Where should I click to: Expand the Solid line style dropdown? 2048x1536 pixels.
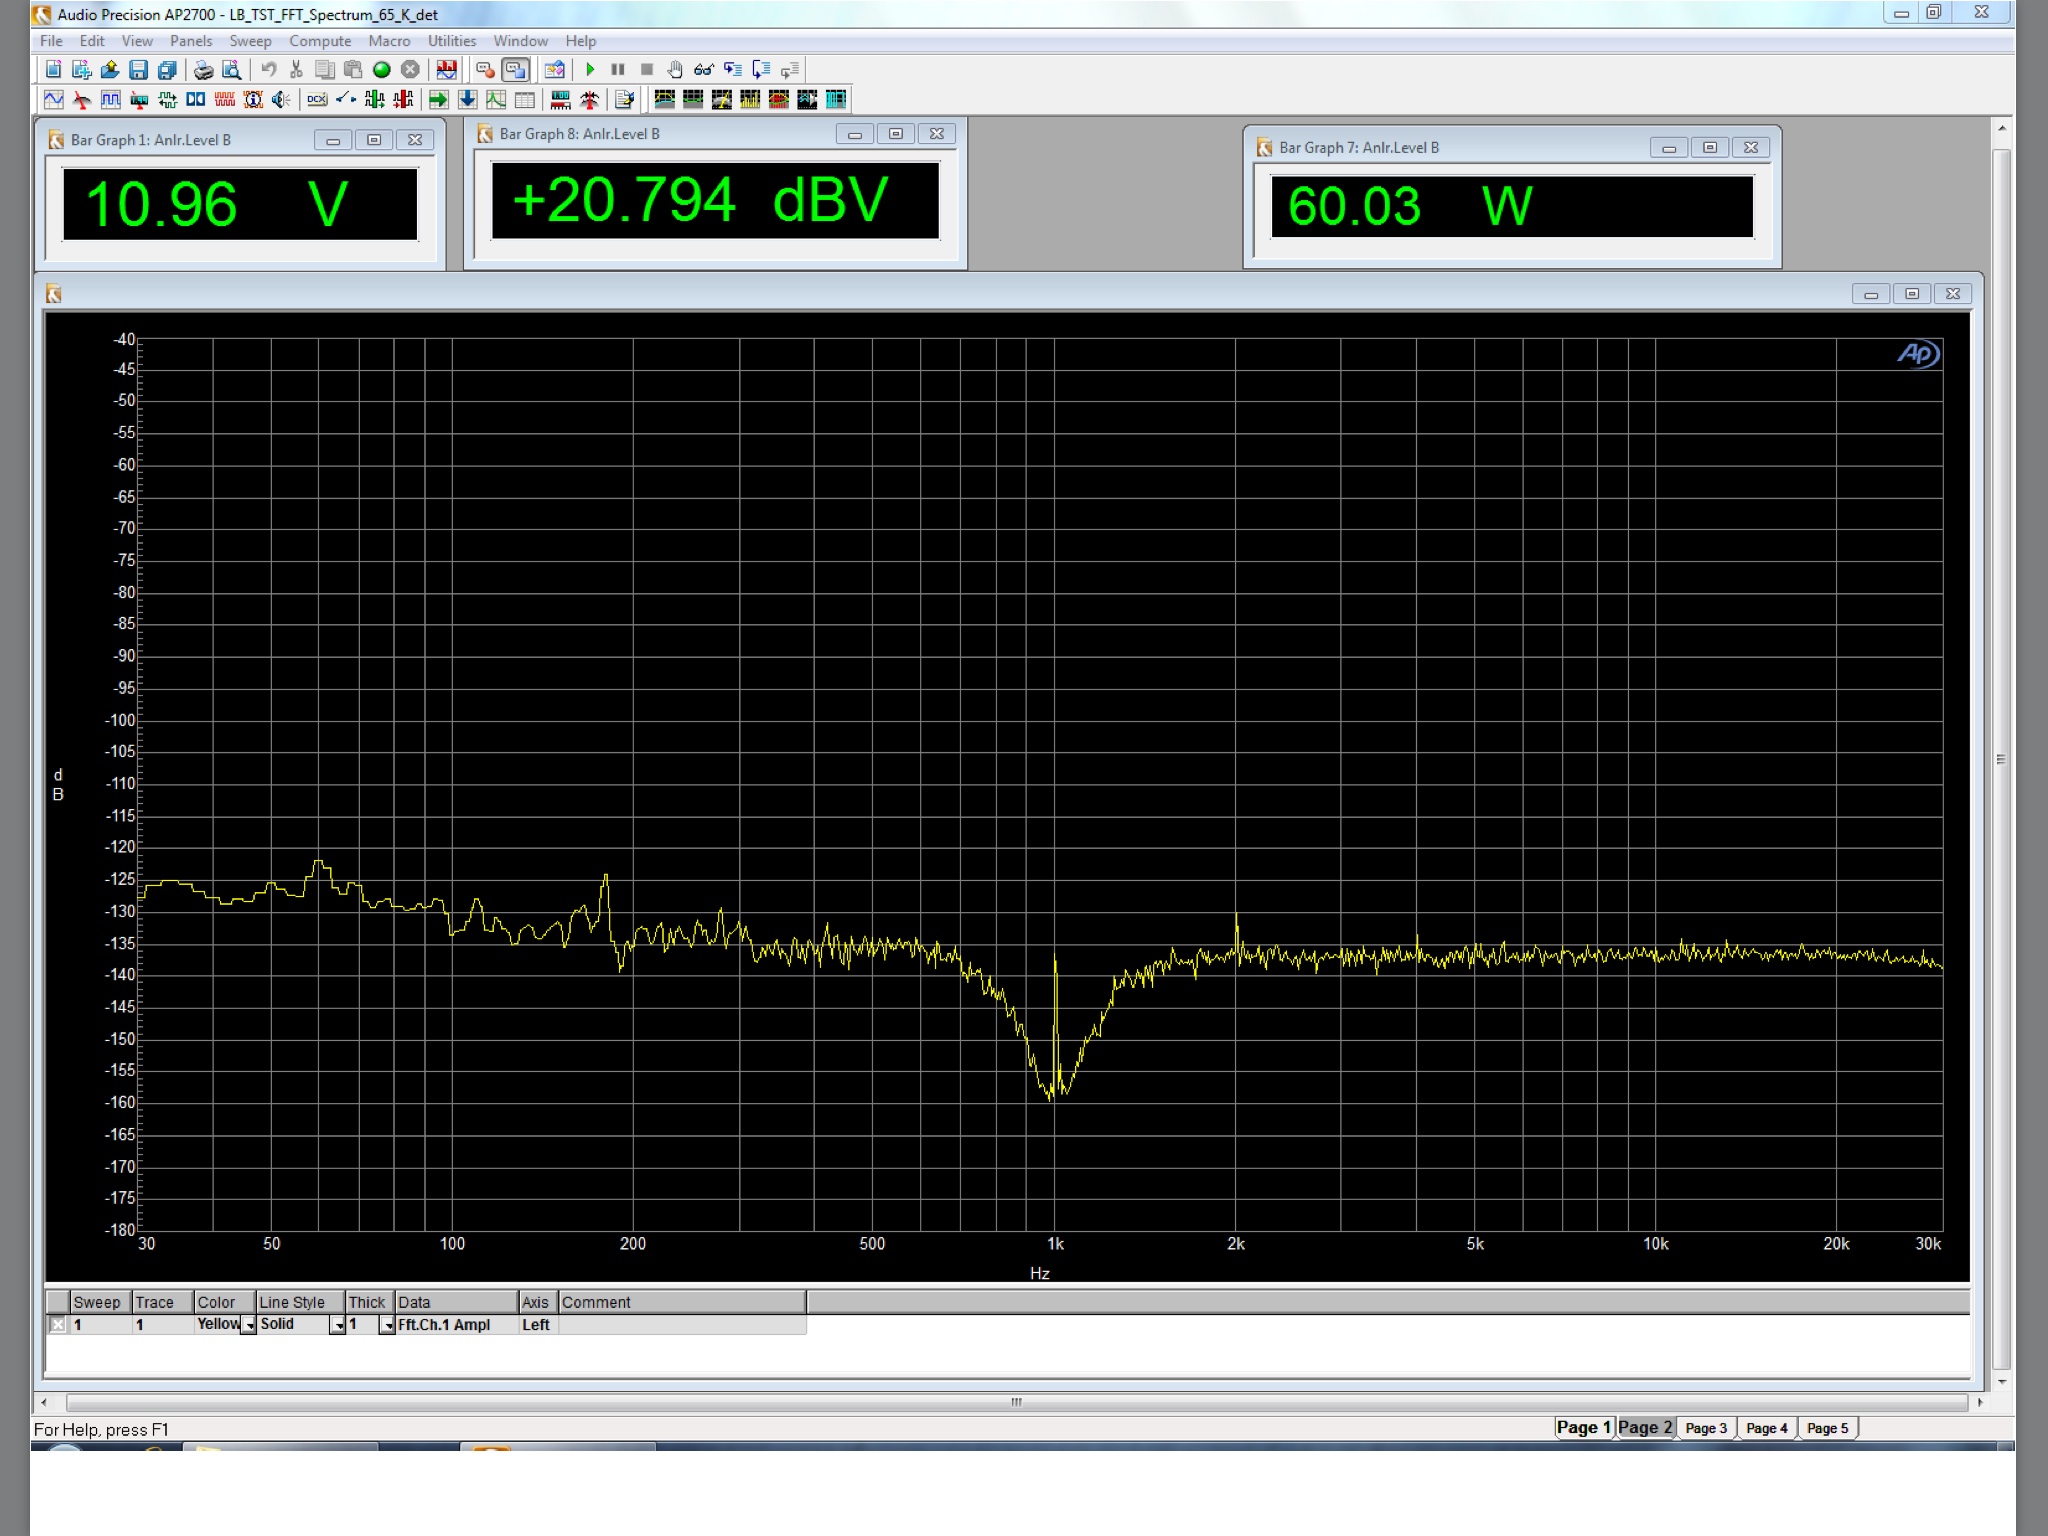click(x=338, y=1325)
